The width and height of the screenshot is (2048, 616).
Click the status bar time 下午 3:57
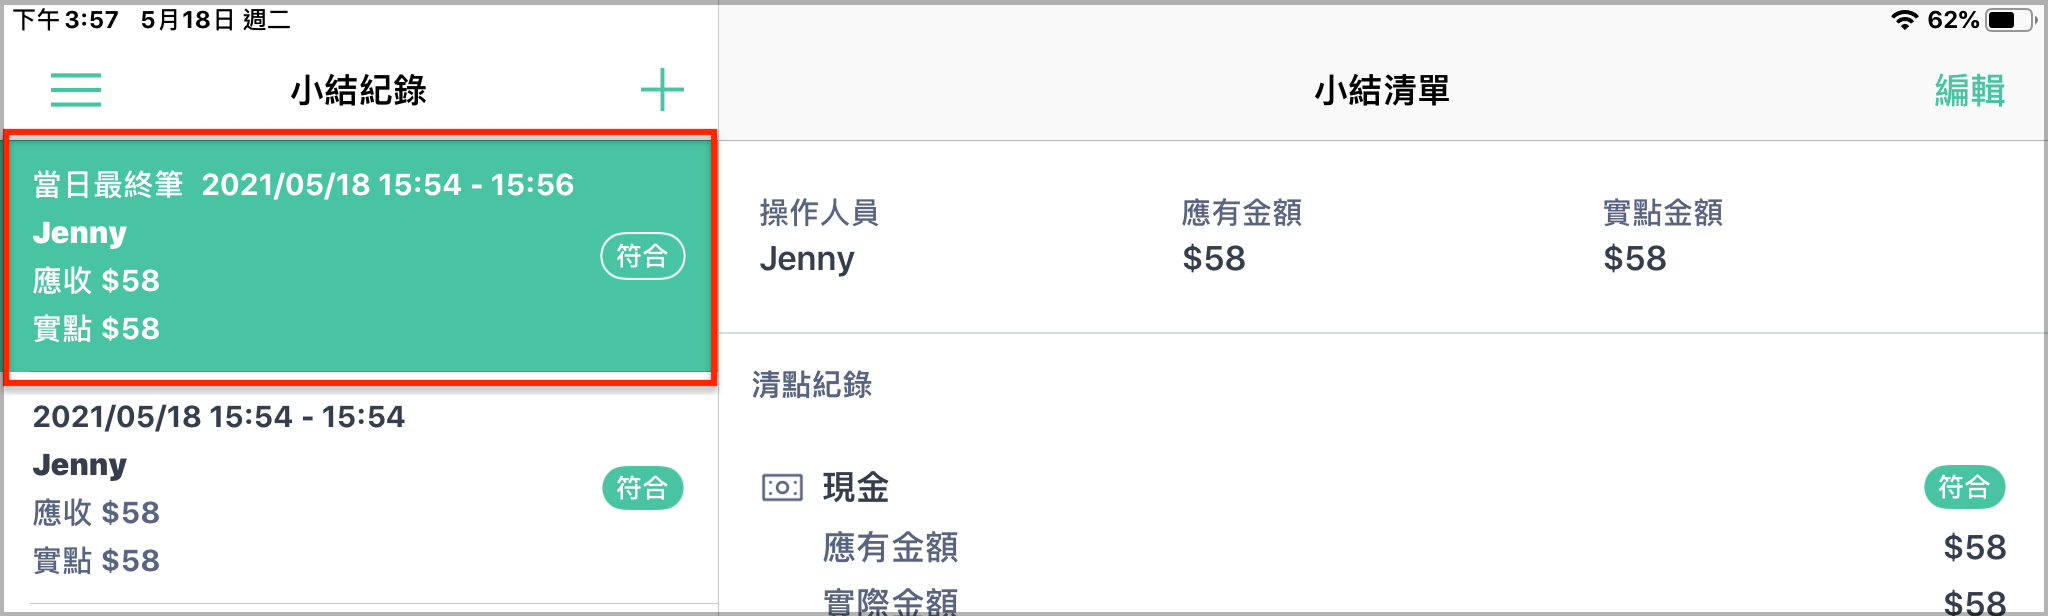pyautogui.click(x=66, y=20)
